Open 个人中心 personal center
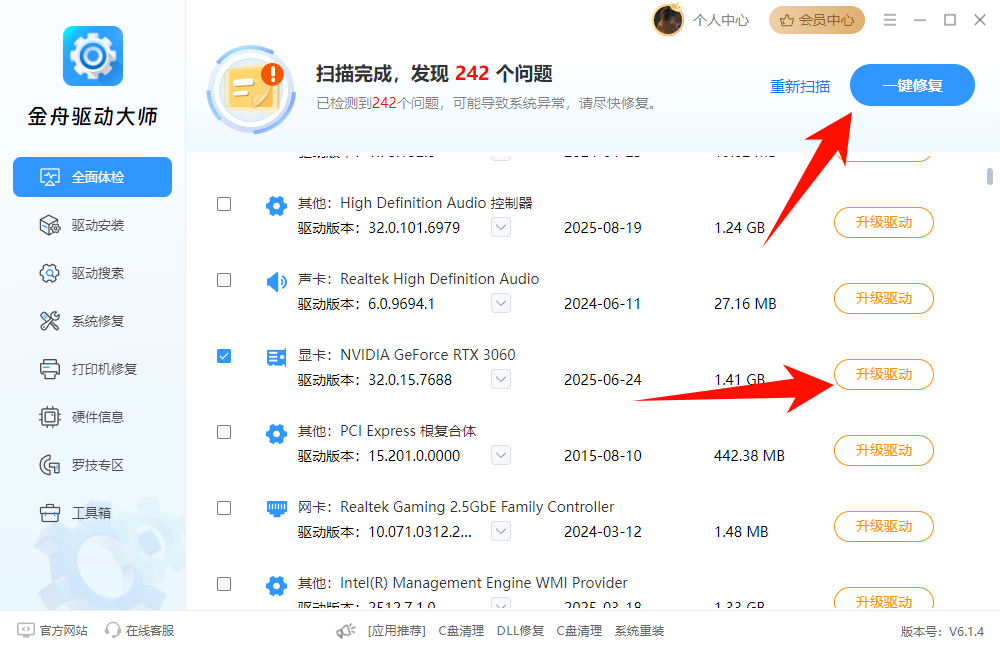Image resolution: width=1000 pixels, height=650 pixels. tap(721, 20)
